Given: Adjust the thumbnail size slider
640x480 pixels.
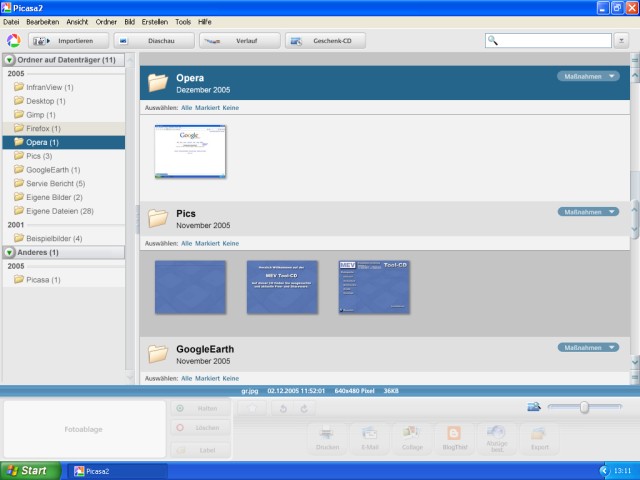Looking at the screenshot, I should pyautogui.click(x=584, y=407).
